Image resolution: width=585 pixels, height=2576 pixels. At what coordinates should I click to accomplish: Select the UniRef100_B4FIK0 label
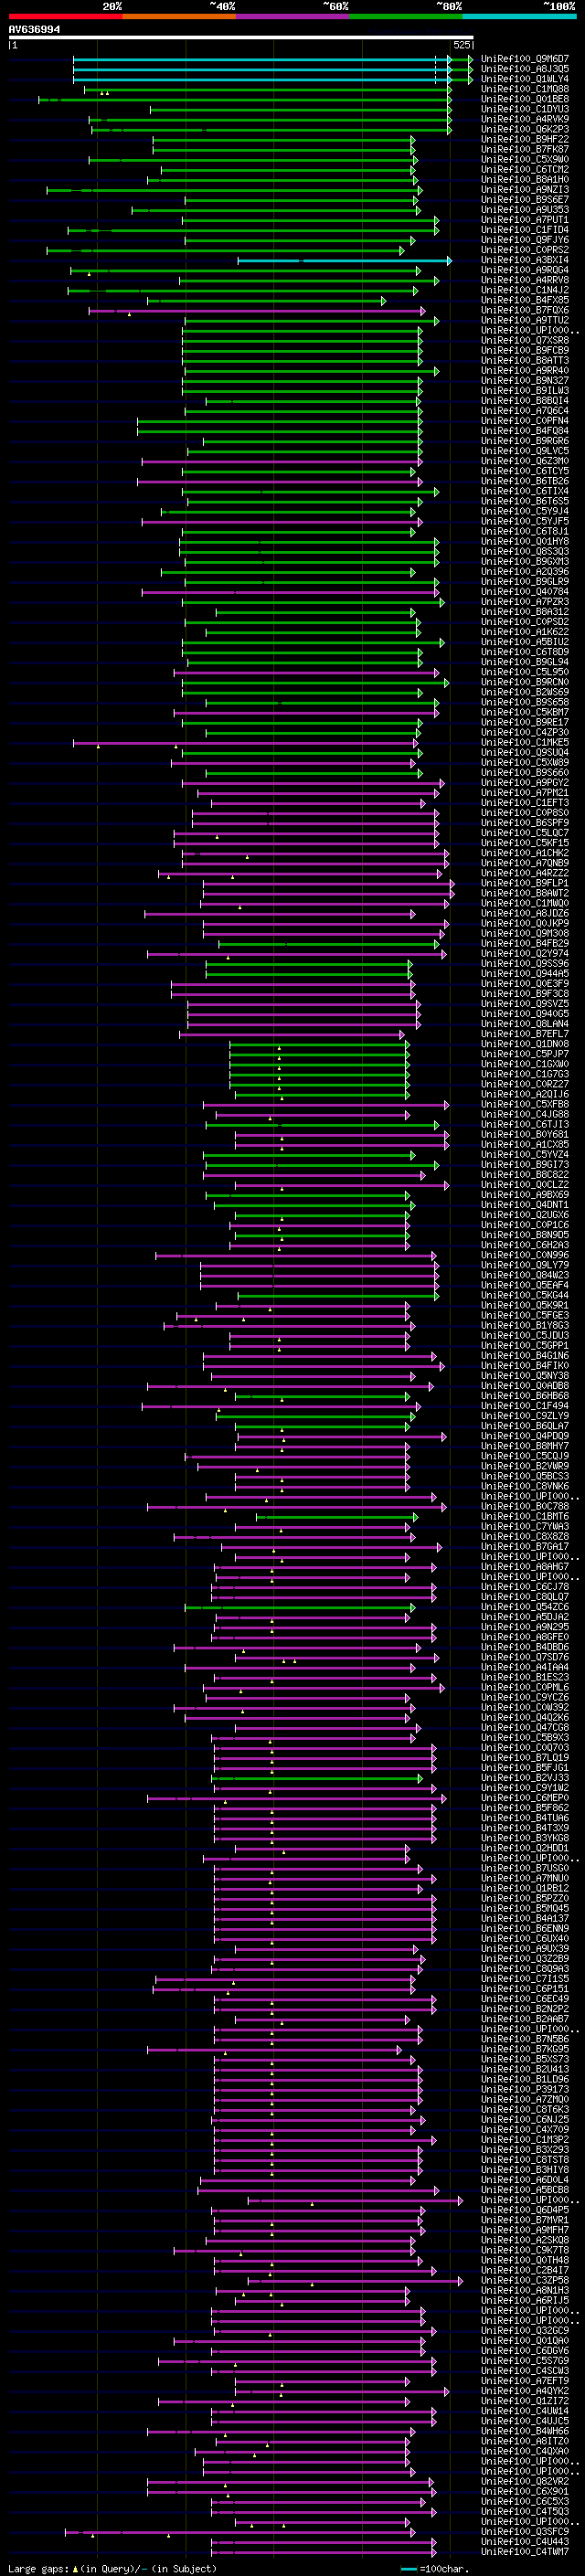[x=525, y=1365]
